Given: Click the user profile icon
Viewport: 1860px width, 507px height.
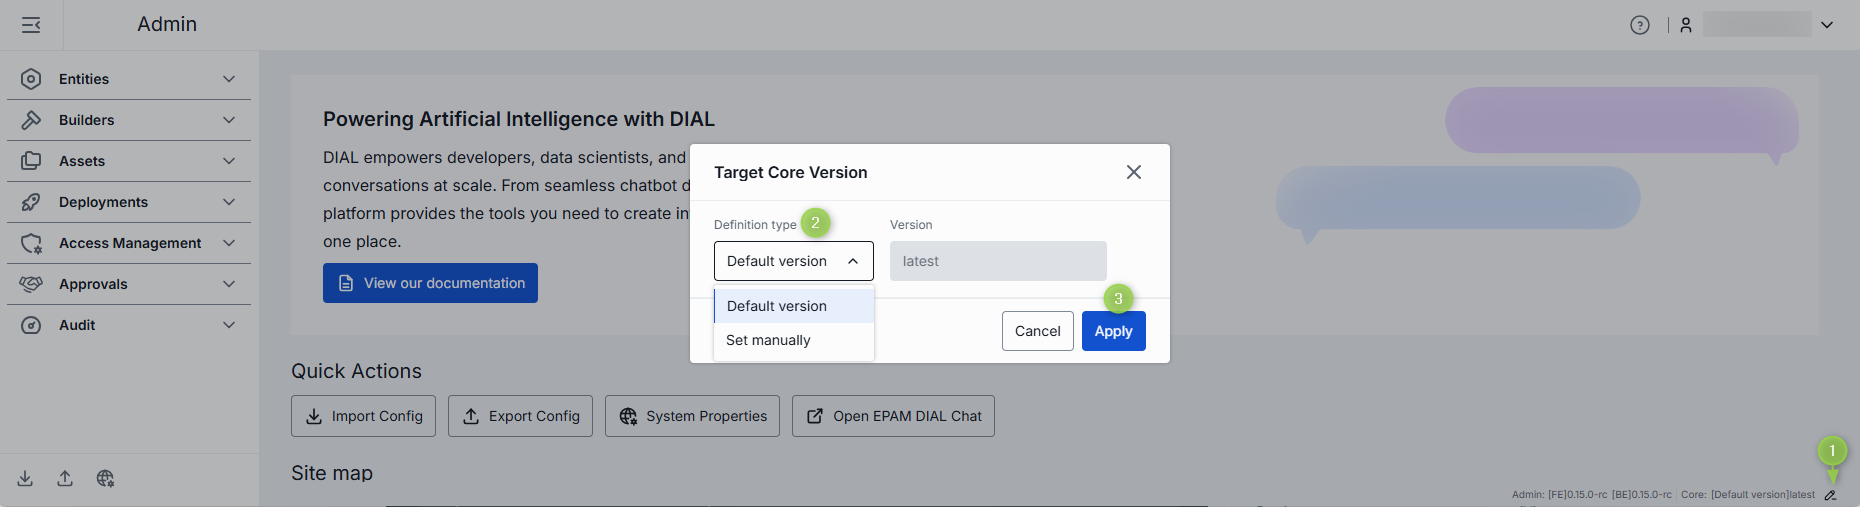Looking at the screenshot, I should [1686, 25].
